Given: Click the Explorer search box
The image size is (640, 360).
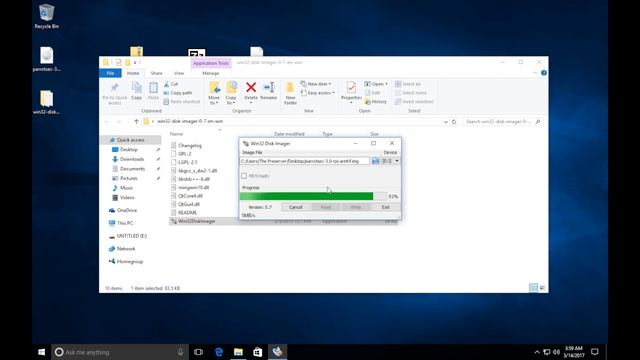Looking at the screenshot, I should (x=503, y=122).
